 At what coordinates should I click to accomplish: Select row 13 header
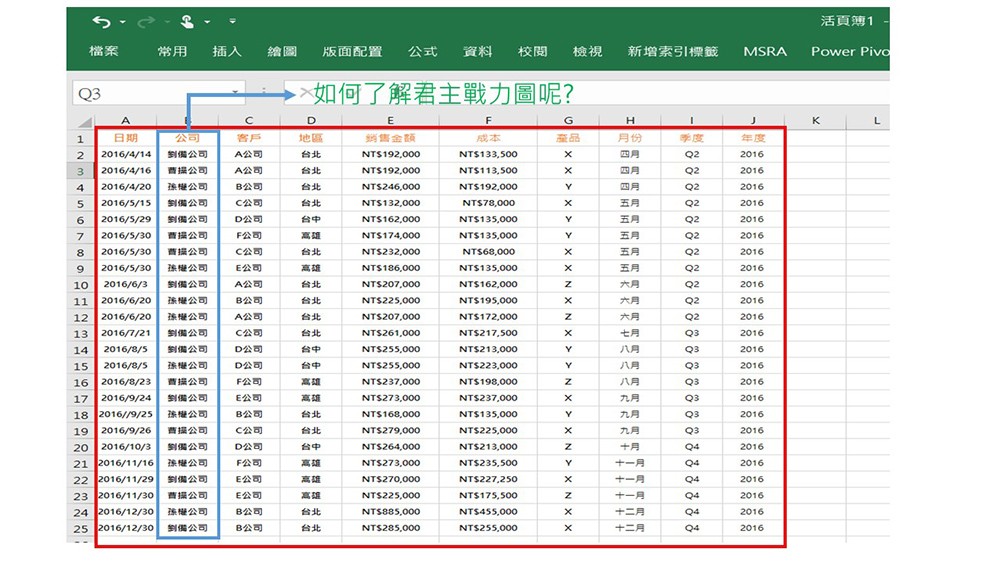(80, 333)
